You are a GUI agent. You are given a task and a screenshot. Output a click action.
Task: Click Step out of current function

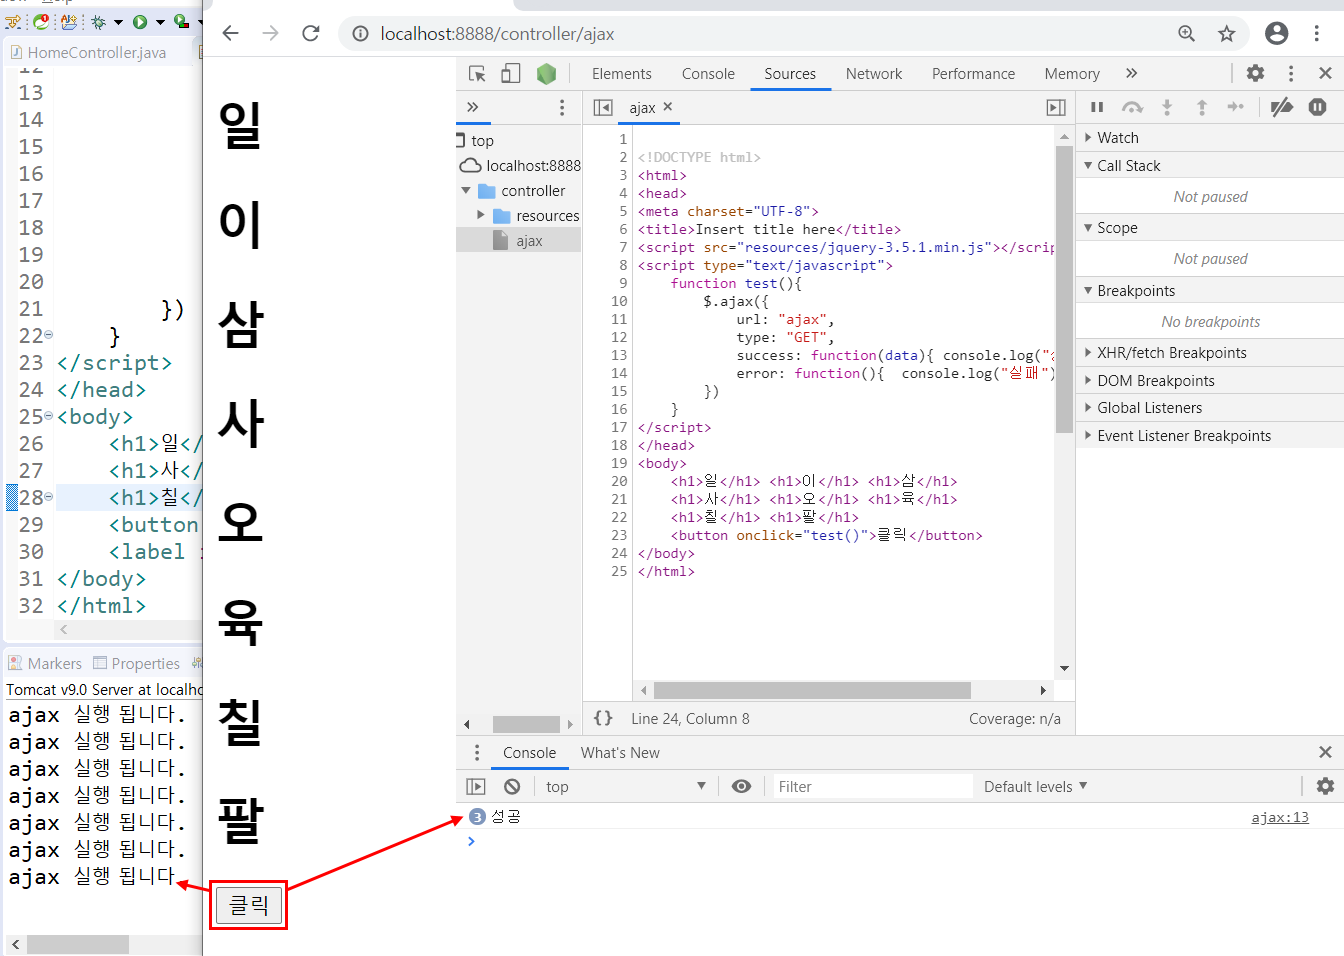click(1202, 107)
